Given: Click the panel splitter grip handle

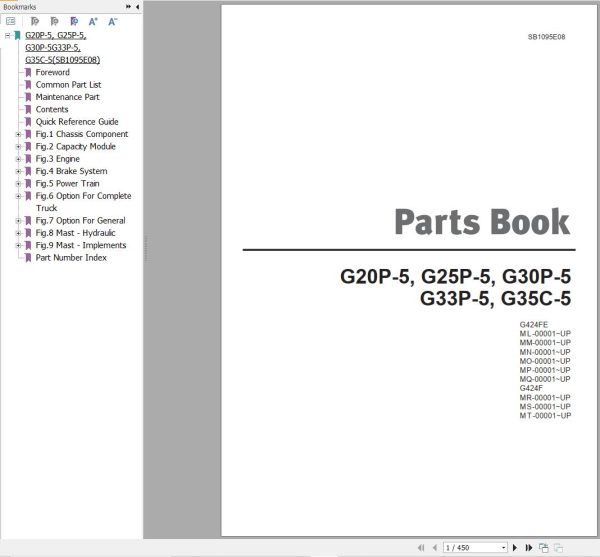Looking at the screenshot, I should click(146, 249).
